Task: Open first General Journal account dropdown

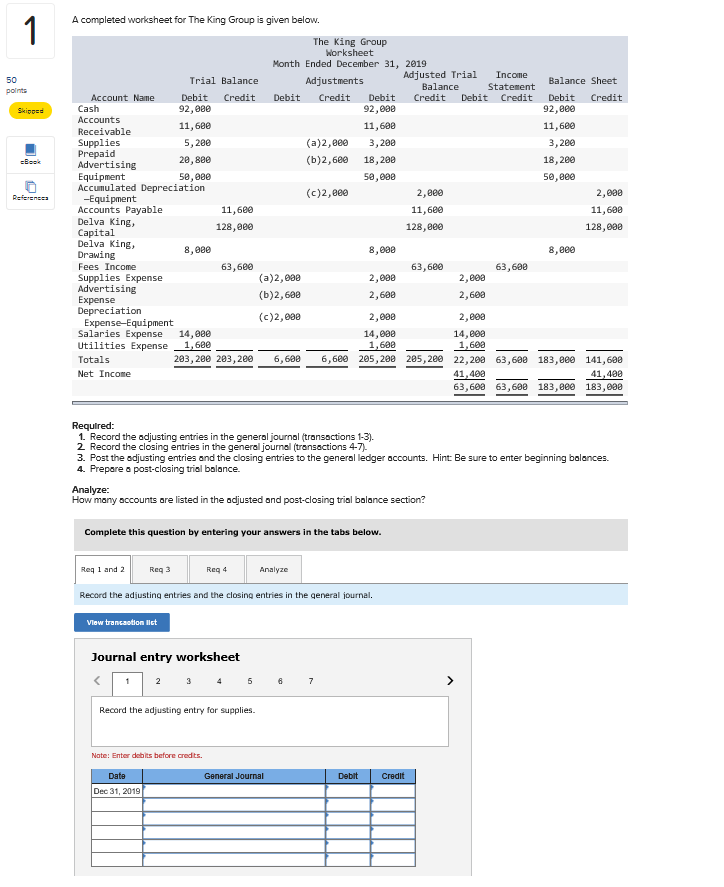Action: click(234, 791)
